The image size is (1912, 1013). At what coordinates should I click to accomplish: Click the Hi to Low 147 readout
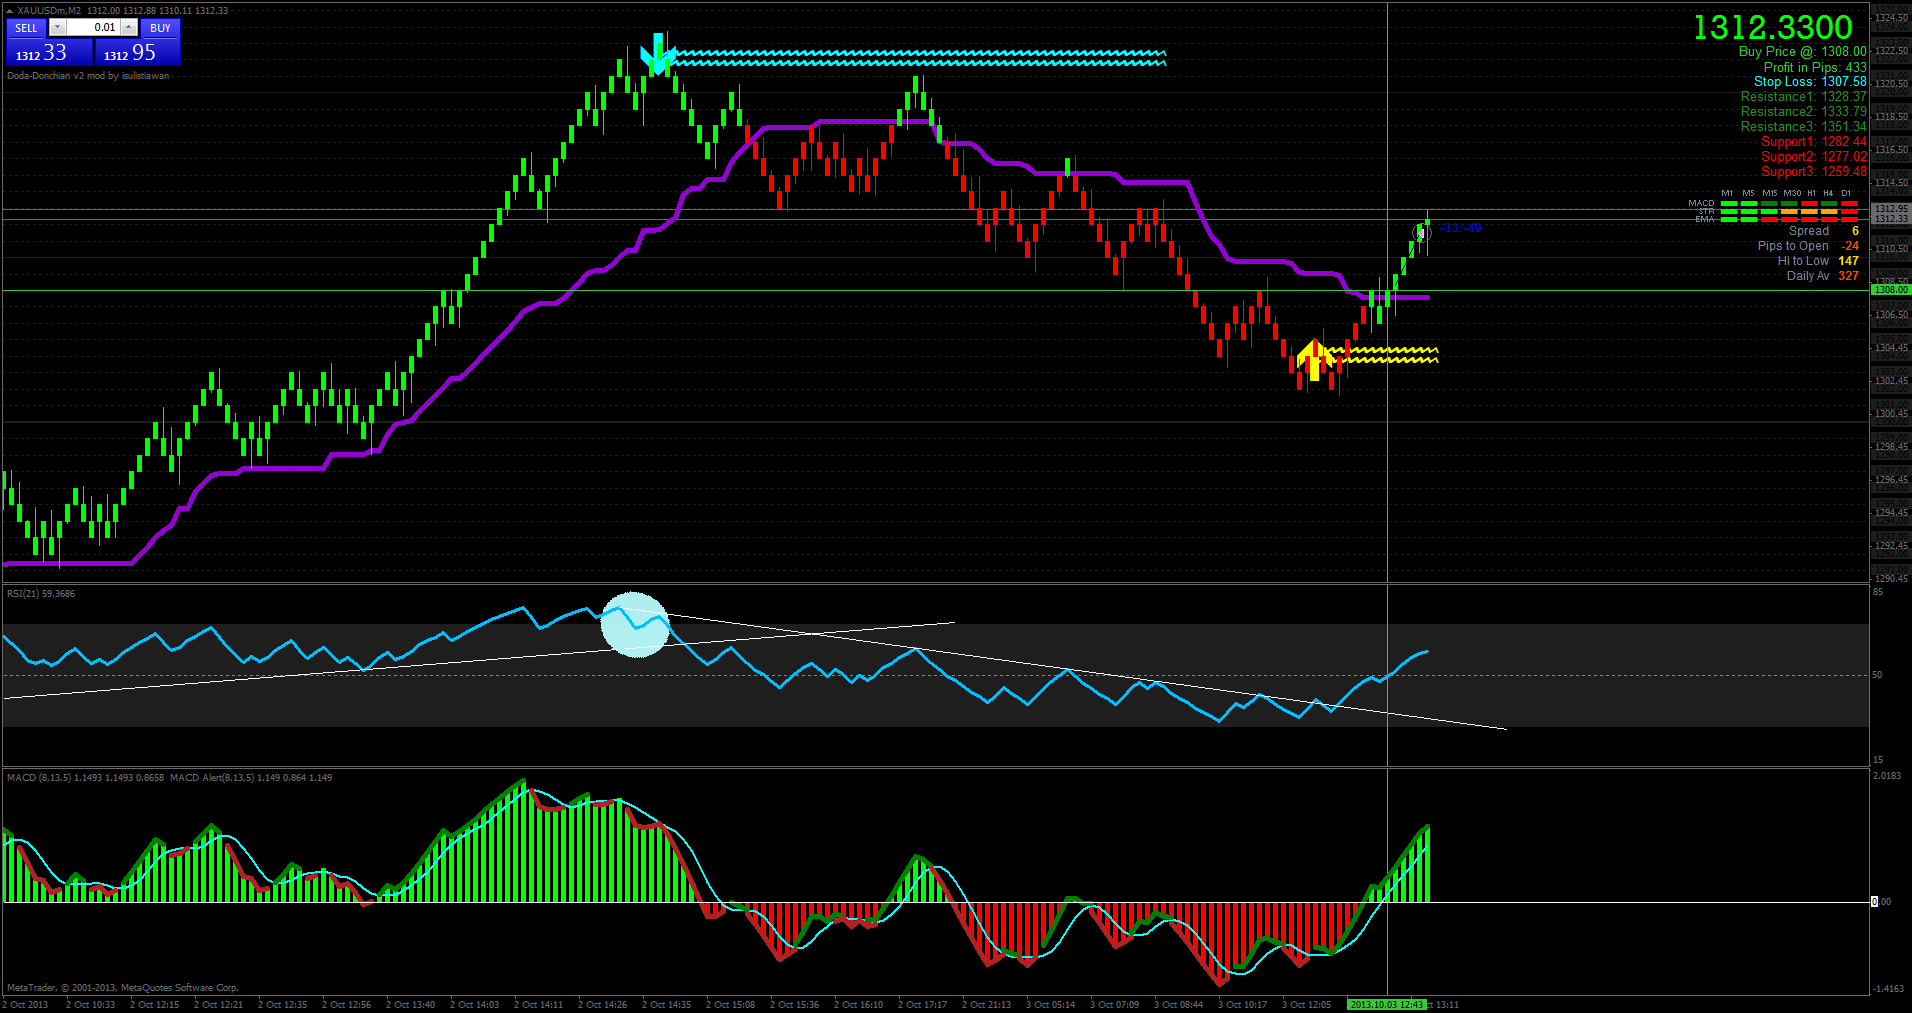[1818, 261]
